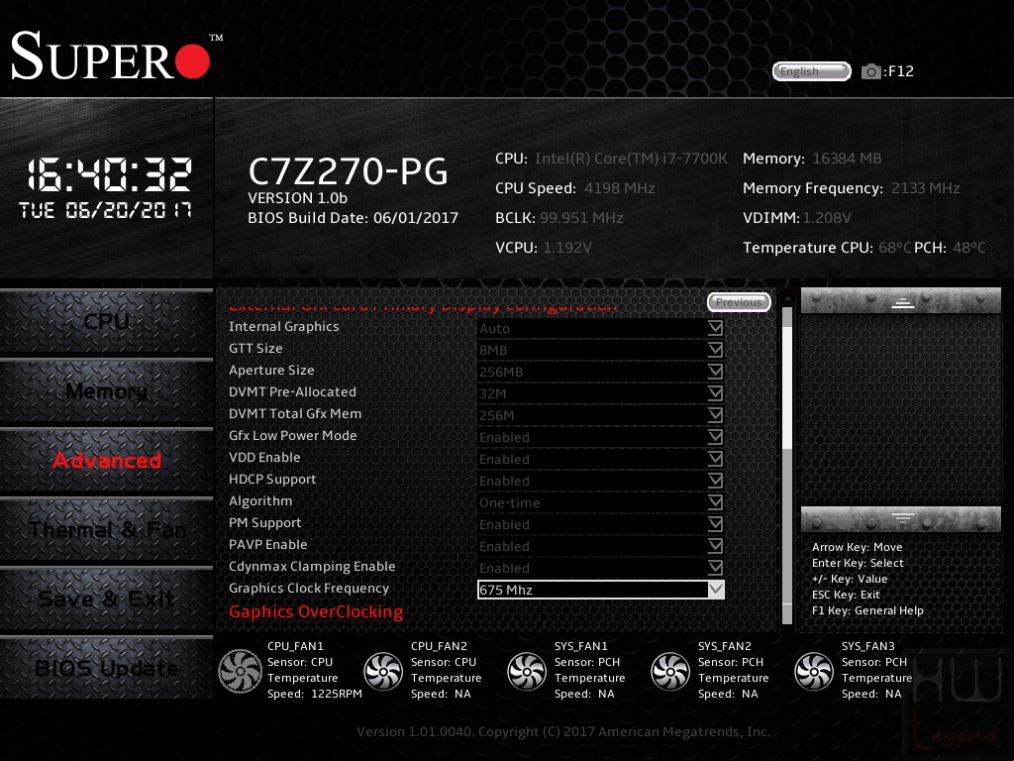This screenshot has height=761, width=1014.
Task: Open the VDD Enable dropdown
Action: 600,459
